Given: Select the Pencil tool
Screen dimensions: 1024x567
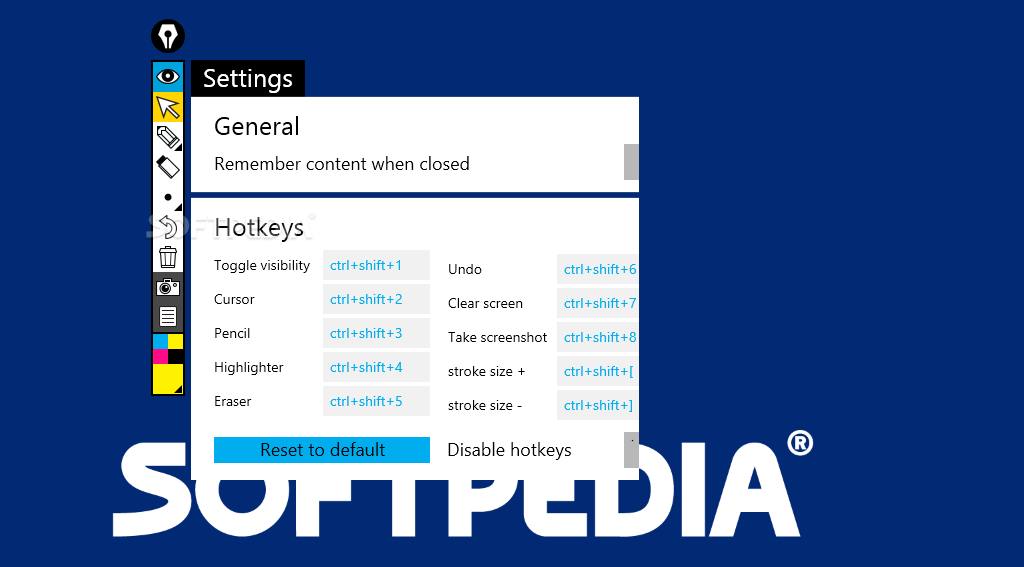Looking at the screenshot, I should click(168, 137).
